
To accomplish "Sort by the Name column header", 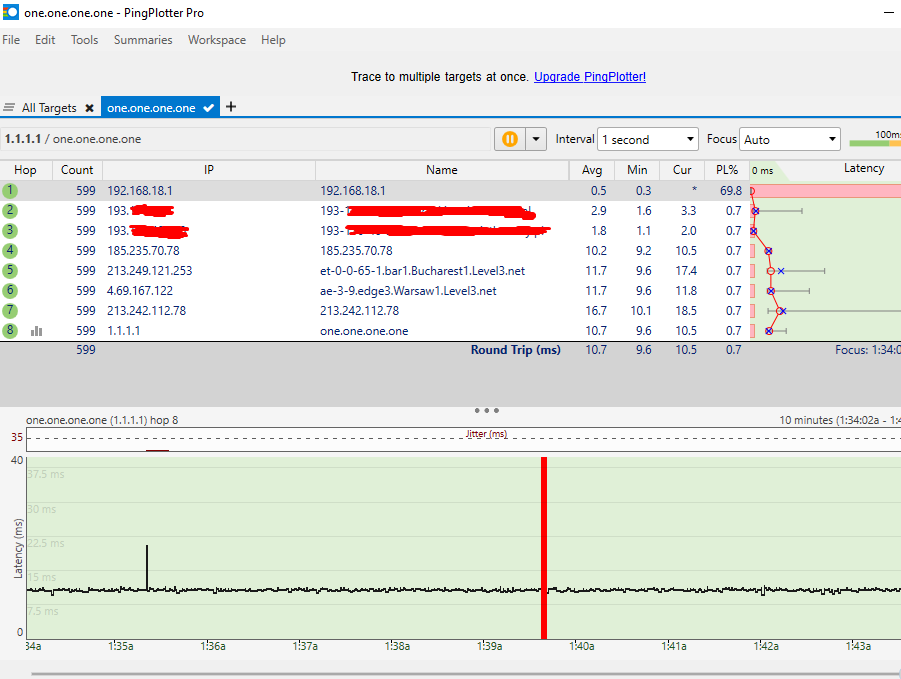I will tap(442, 170).
